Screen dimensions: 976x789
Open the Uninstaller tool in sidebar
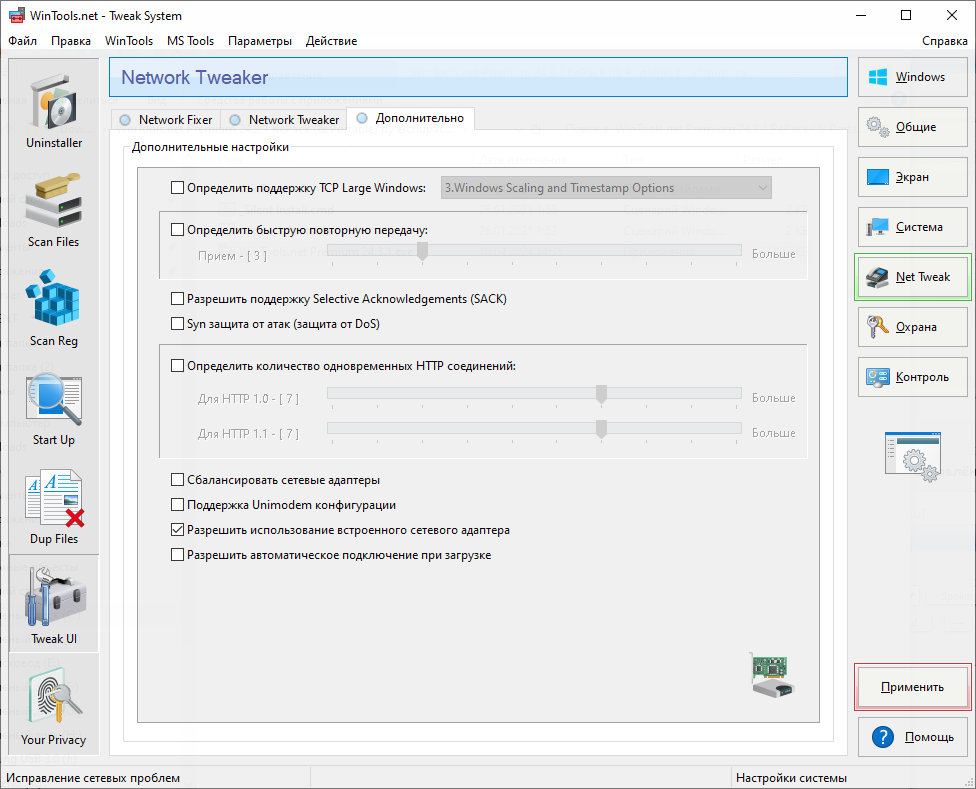[x=54, y=108]
